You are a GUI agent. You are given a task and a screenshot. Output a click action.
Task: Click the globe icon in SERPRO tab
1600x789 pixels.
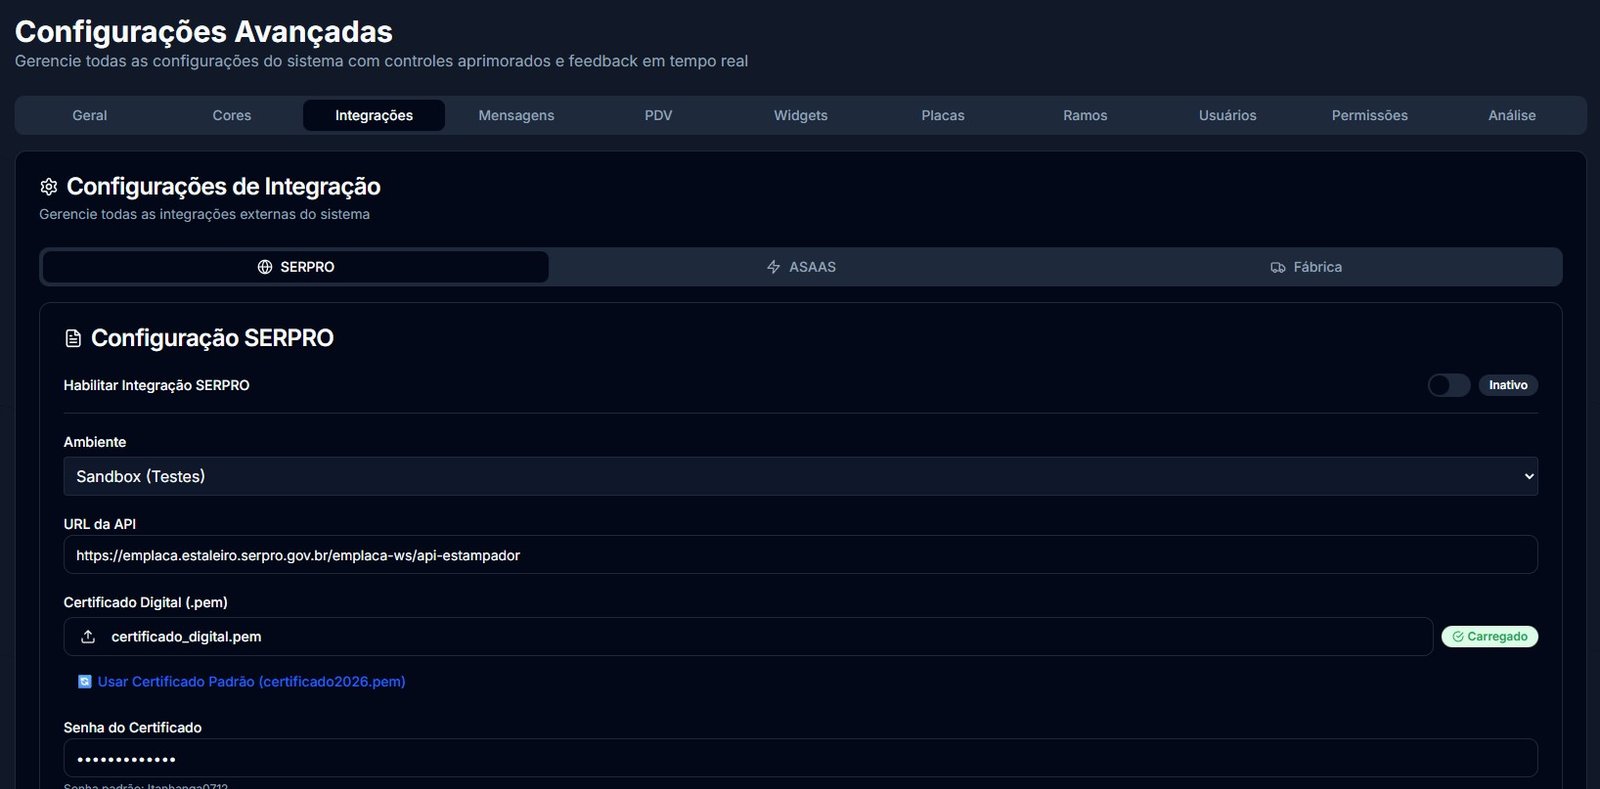point(265,267)
